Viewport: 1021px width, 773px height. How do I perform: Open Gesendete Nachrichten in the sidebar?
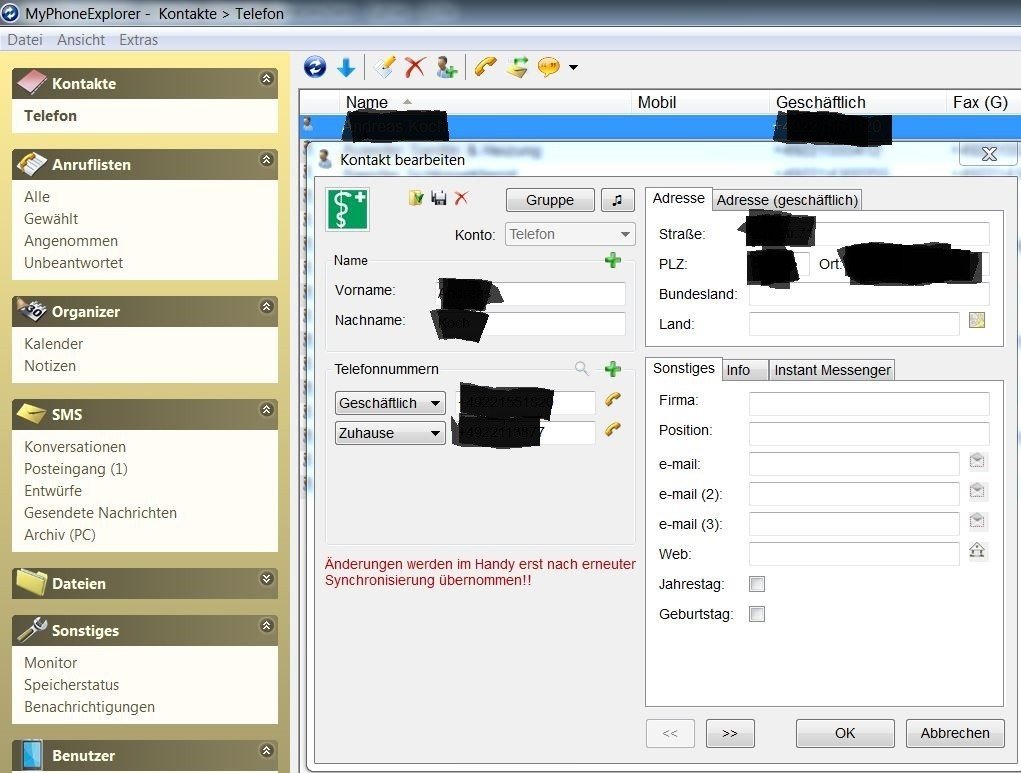100,513
